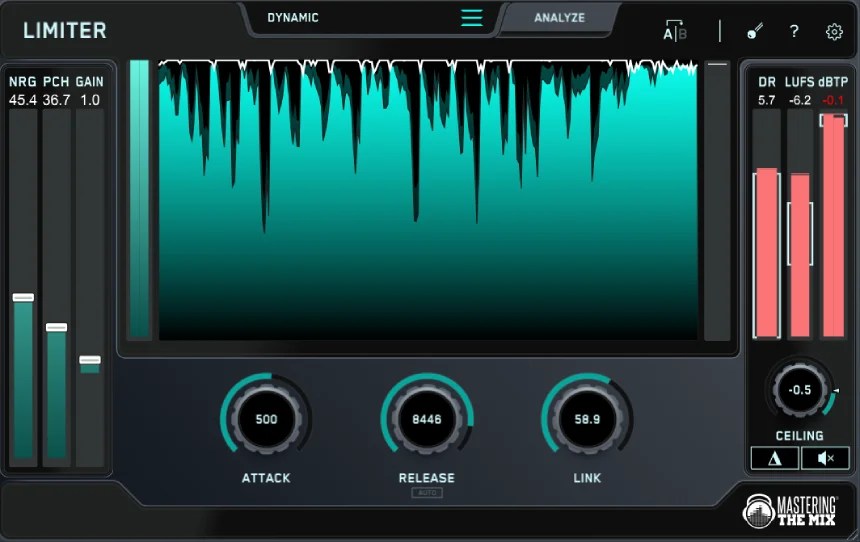Open the DYNAMIC preset dropdown
860x542 pixels.
click(x=293, y=18)
